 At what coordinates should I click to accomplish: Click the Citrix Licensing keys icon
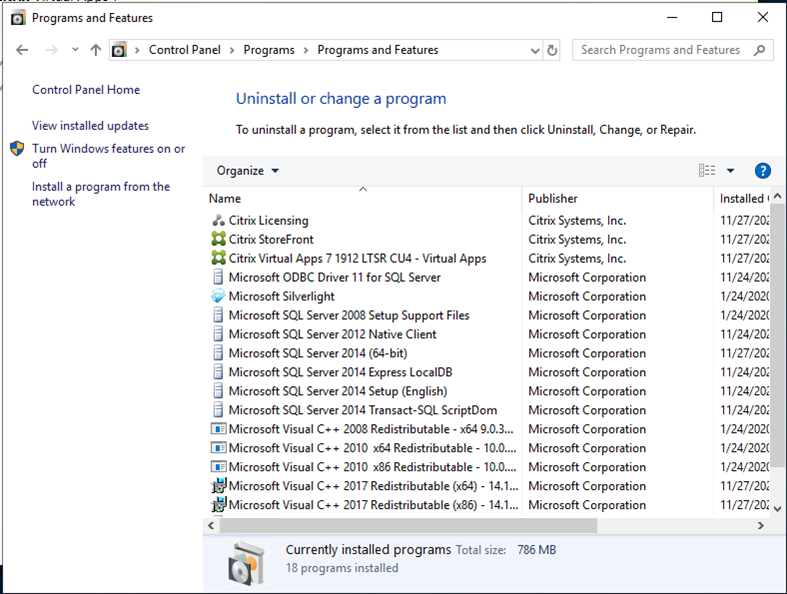[x=219, y=220]
